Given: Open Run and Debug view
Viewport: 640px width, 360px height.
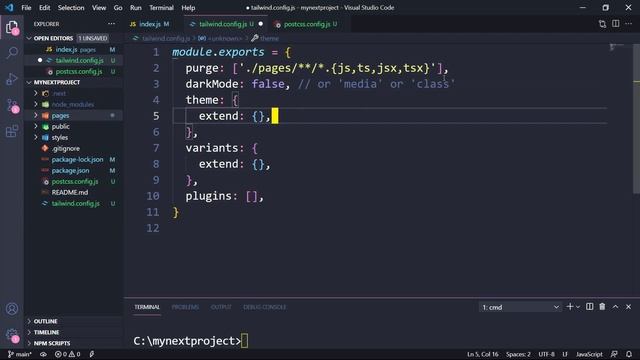Looking at the screenshot, I should pos(12,79).
